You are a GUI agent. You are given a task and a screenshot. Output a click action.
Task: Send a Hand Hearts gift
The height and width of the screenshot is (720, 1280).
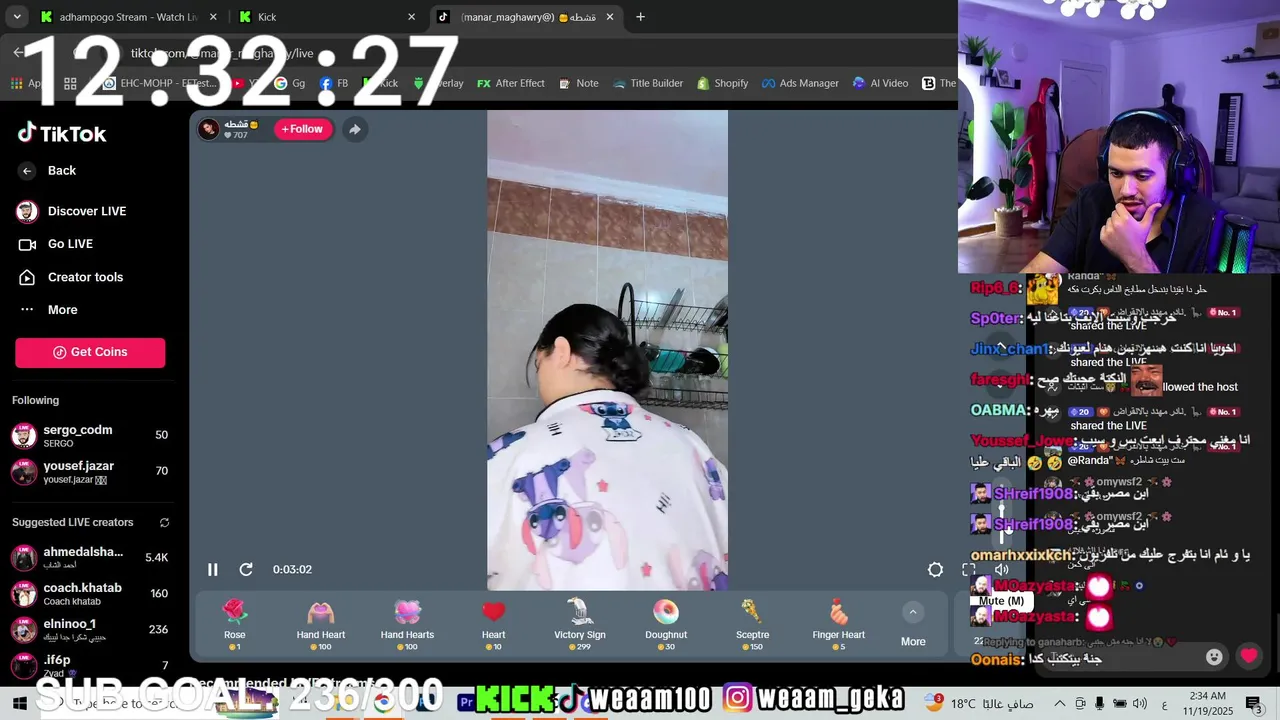[407, 624]
